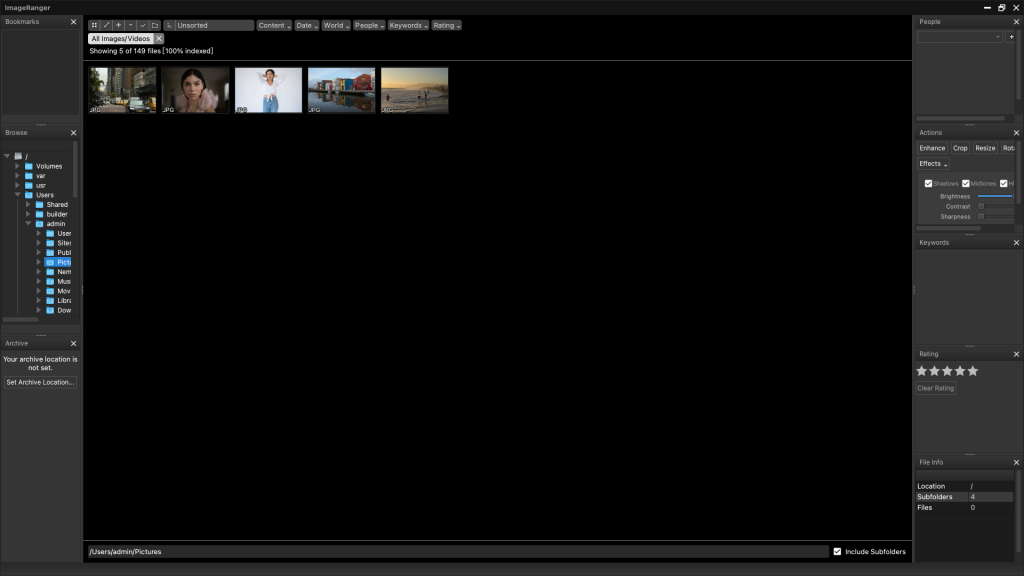
Task: Click the Crop button
Action: click(960, 148)
